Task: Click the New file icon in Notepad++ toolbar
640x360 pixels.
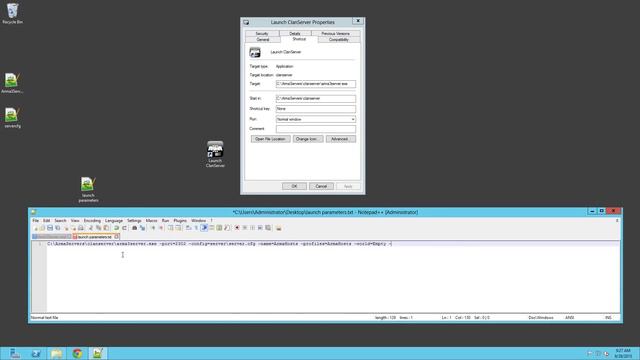Action: point(36,228)
